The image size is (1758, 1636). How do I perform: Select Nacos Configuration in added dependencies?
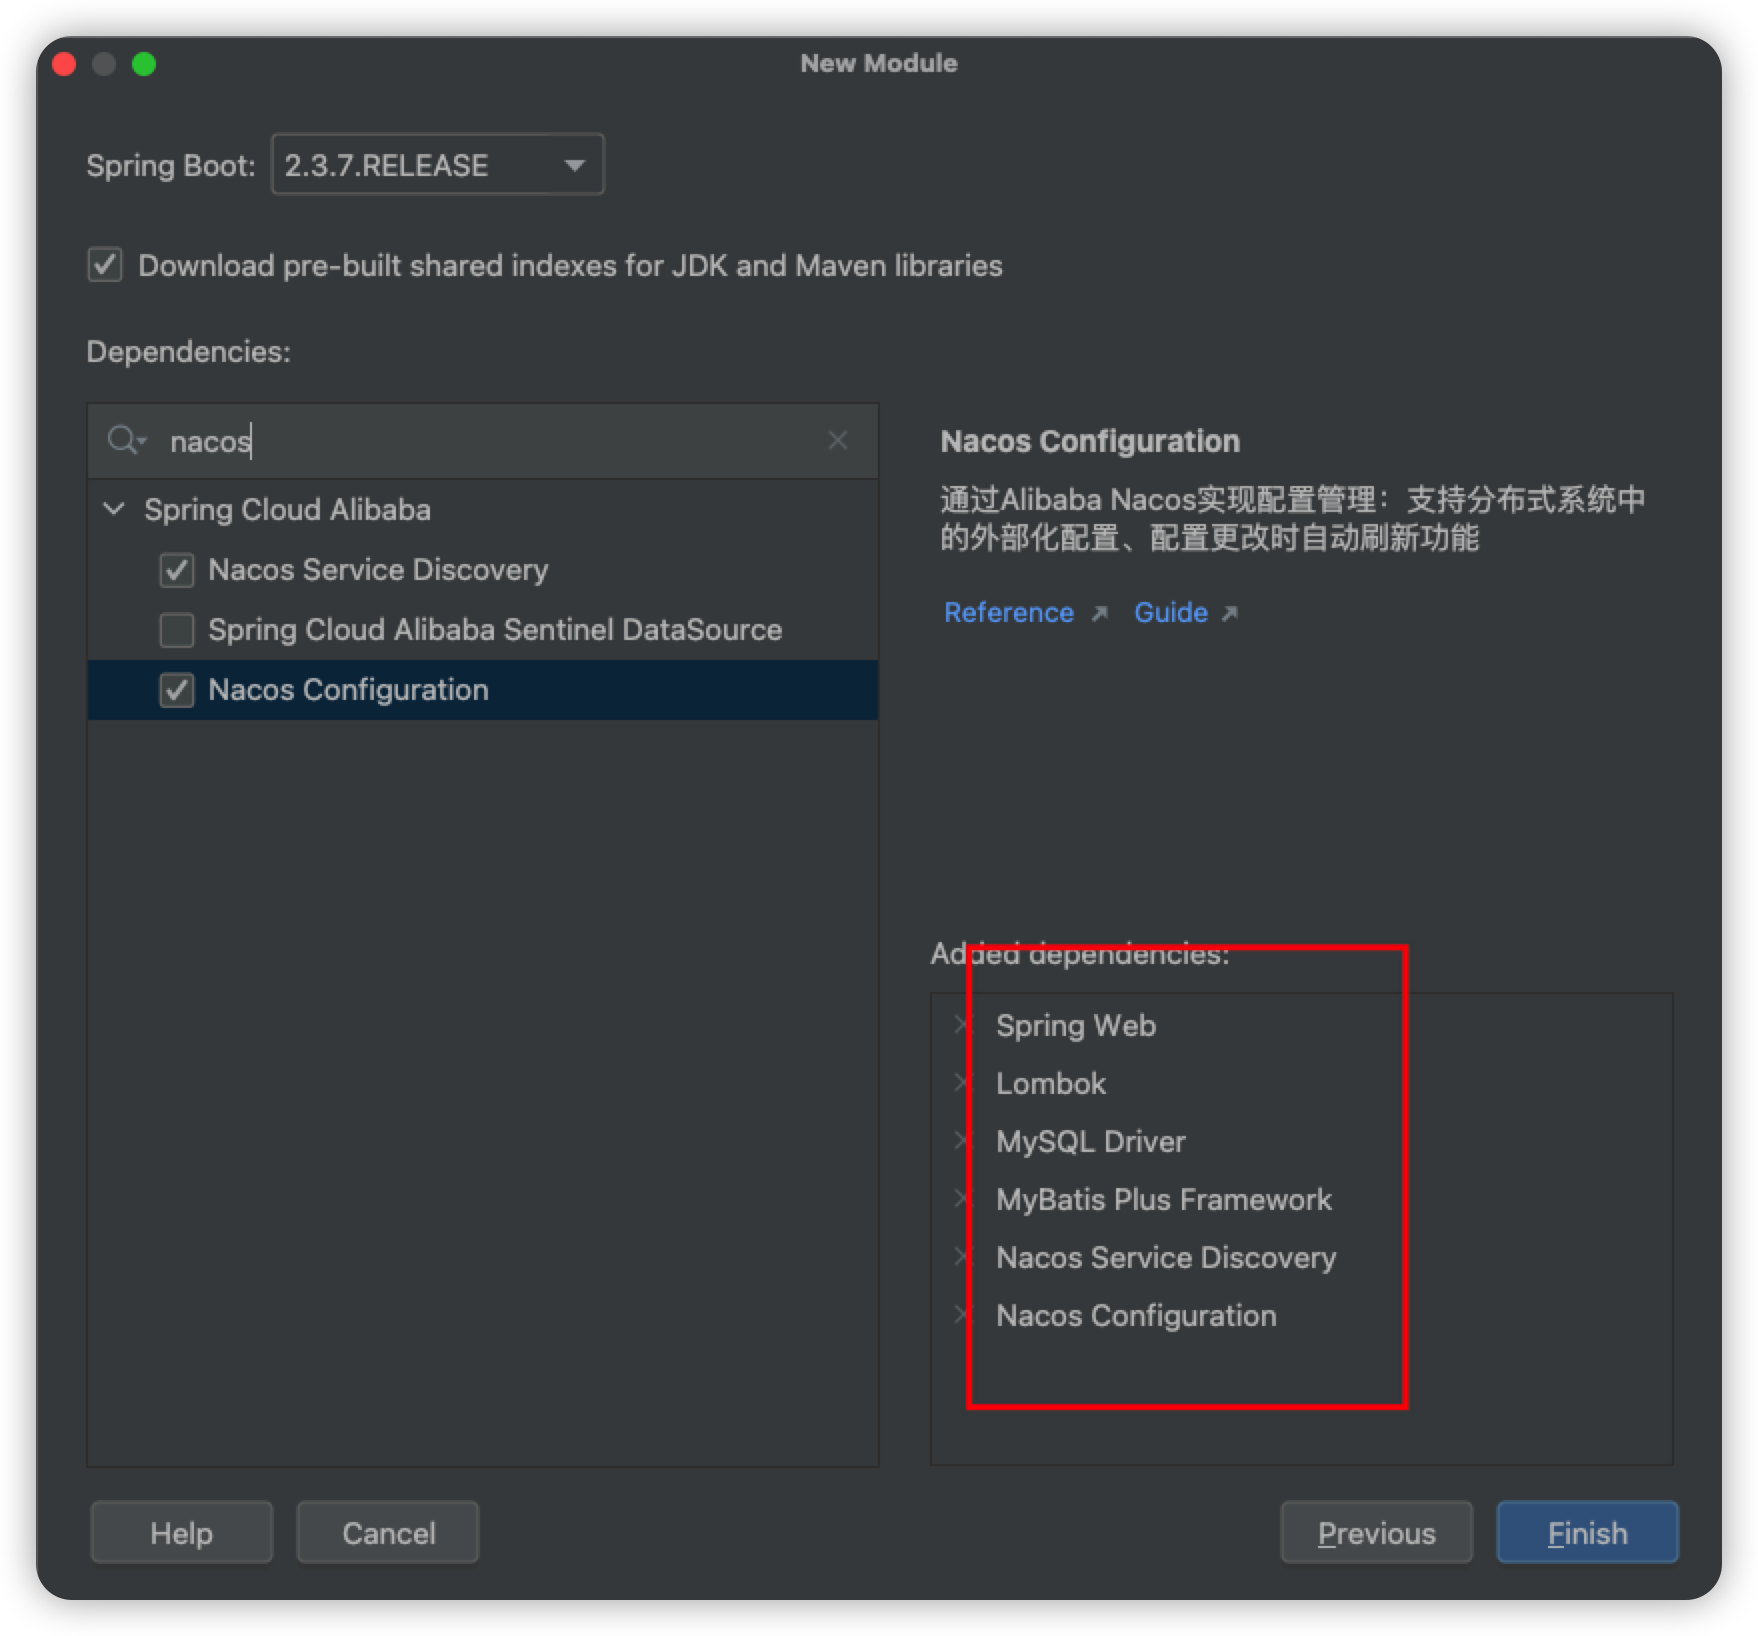(1136, 1315)
